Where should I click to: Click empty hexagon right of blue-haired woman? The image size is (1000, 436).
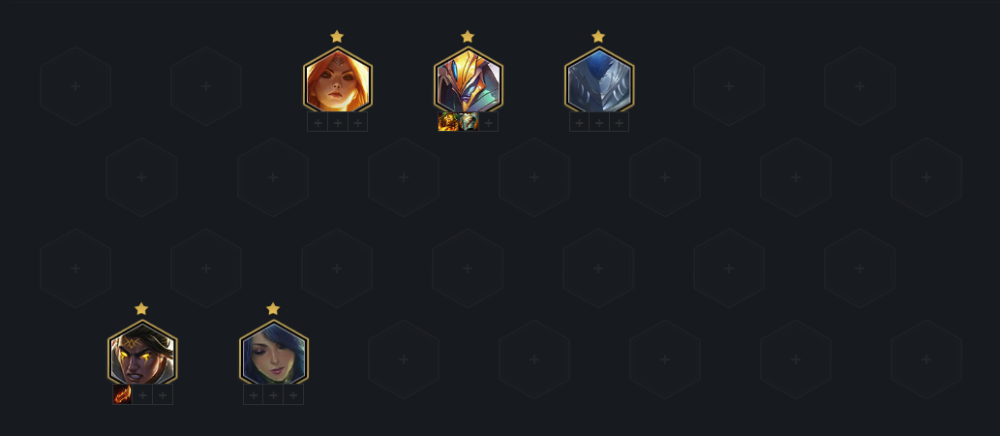(x=403, y=360)
